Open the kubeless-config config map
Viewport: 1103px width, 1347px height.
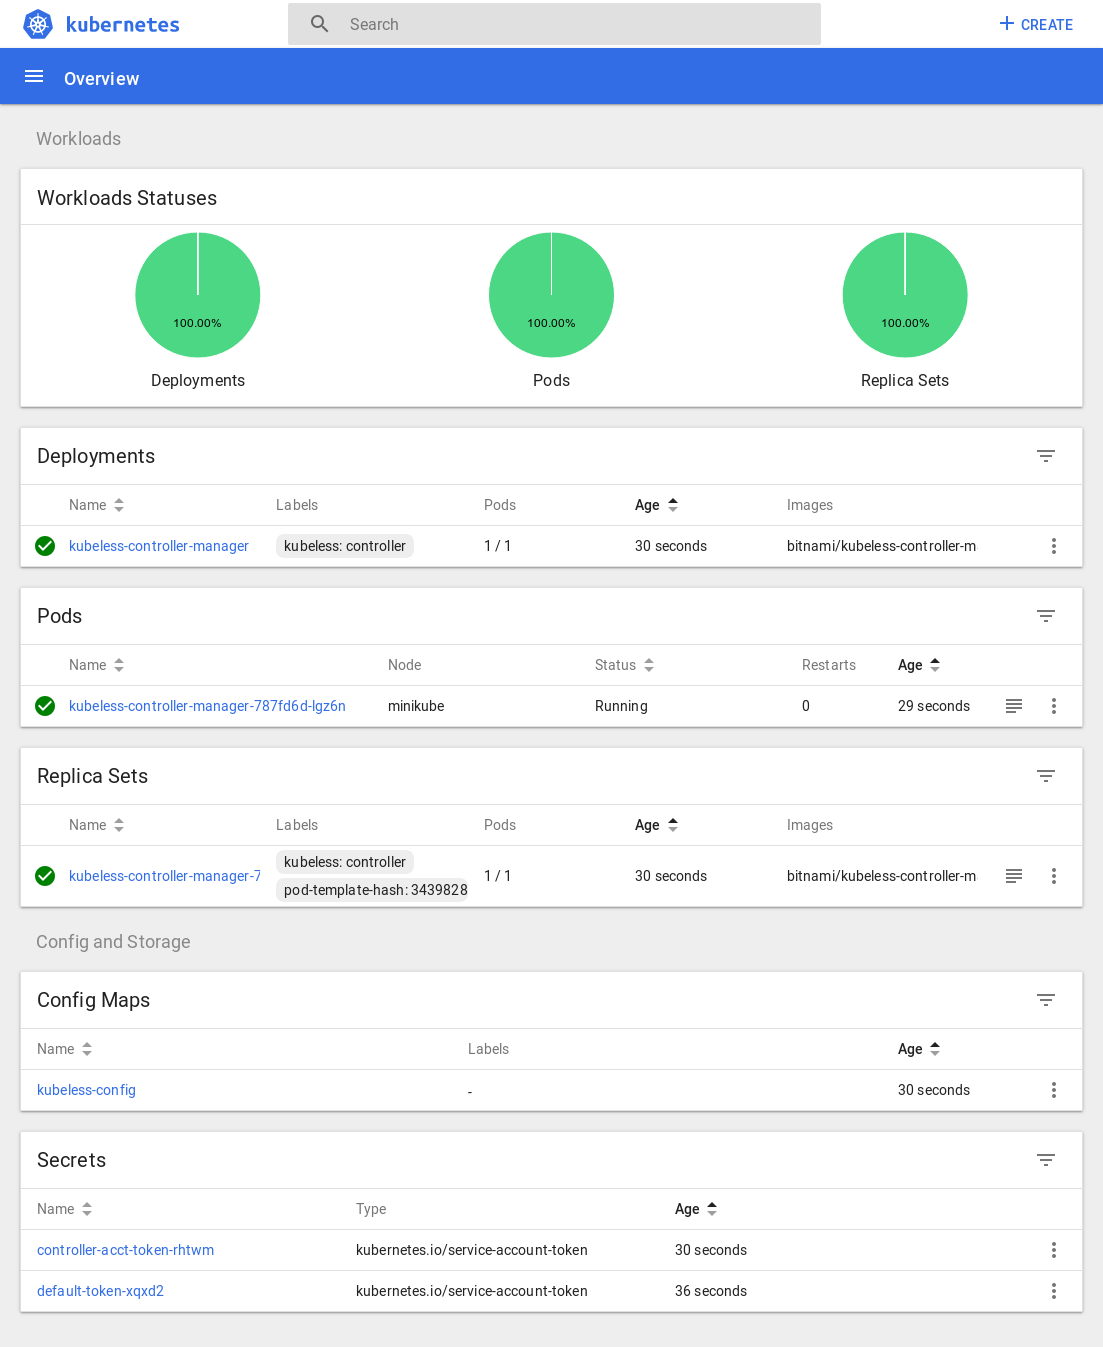(86, 1090)
